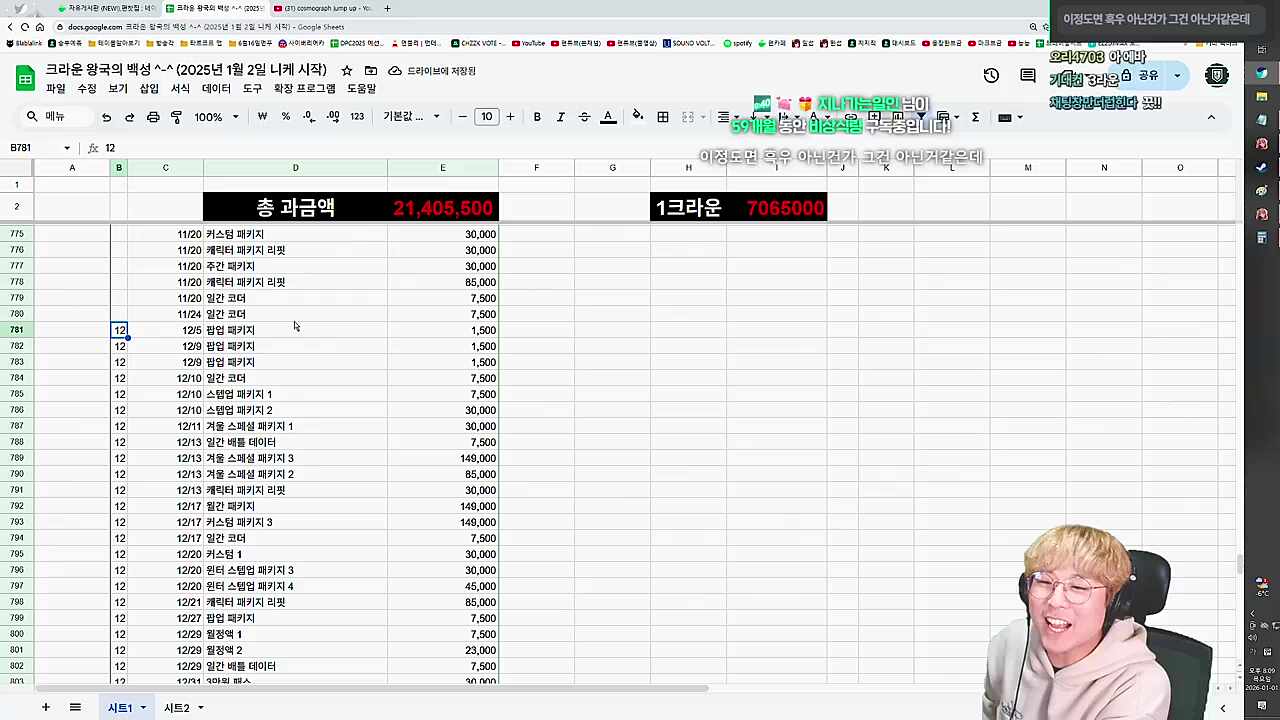Image resolution: width=1280 pixels, height=720 pixels.
Task: Insert function with sigma icon
Action: 975,117
